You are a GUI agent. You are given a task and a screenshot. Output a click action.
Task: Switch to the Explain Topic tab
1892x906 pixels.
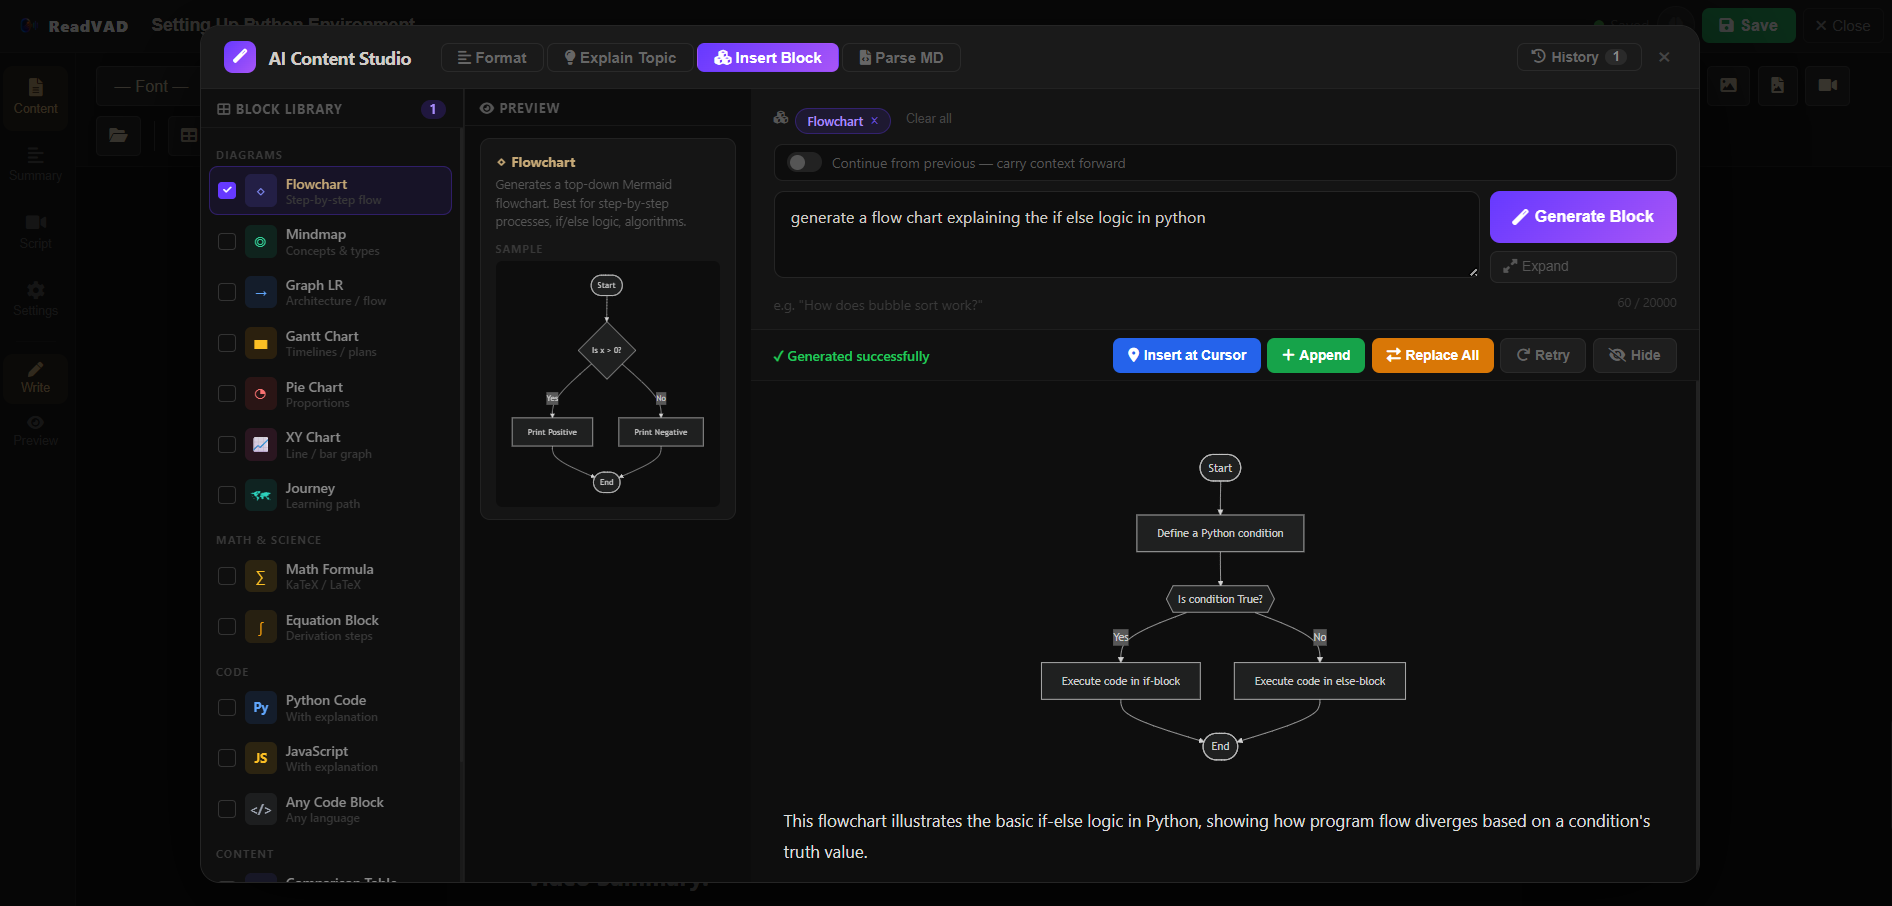(x=620, y=58)
